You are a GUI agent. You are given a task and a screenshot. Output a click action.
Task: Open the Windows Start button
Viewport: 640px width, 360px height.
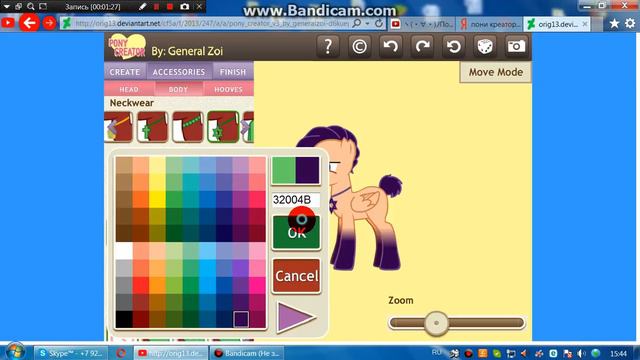(16, 352)
